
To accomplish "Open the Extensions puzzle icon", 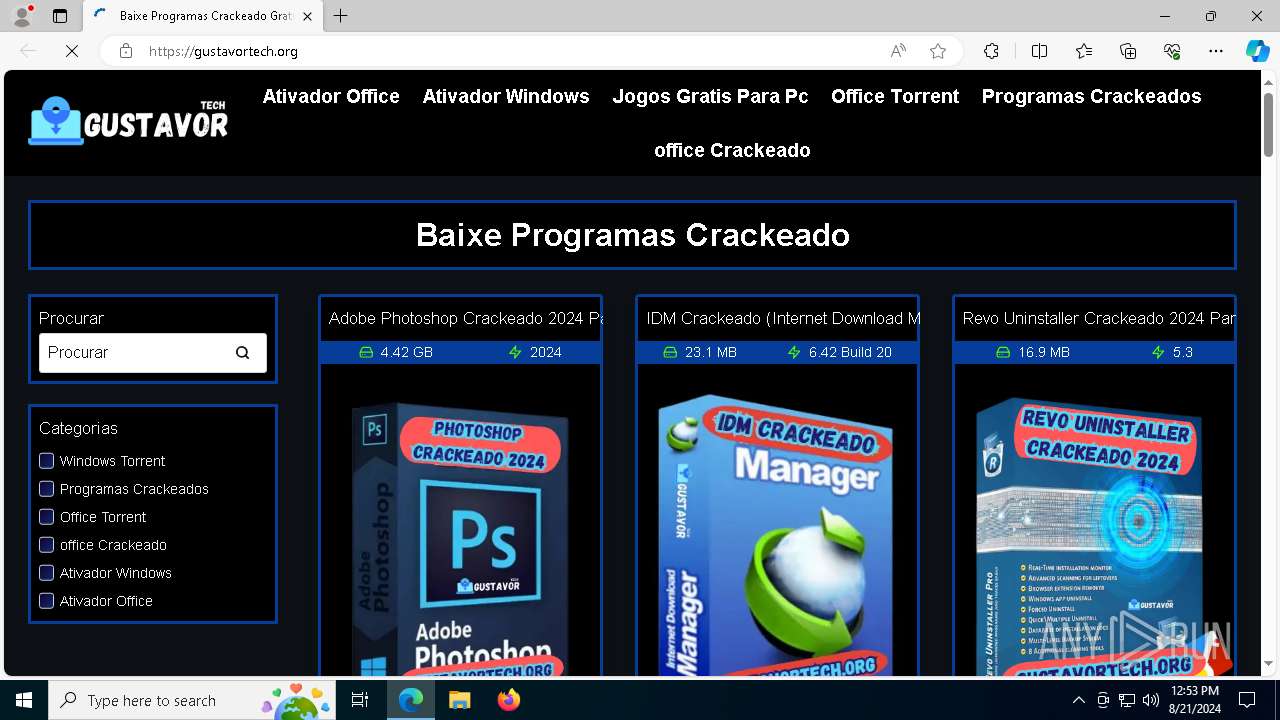I will (x=991, y=51).
